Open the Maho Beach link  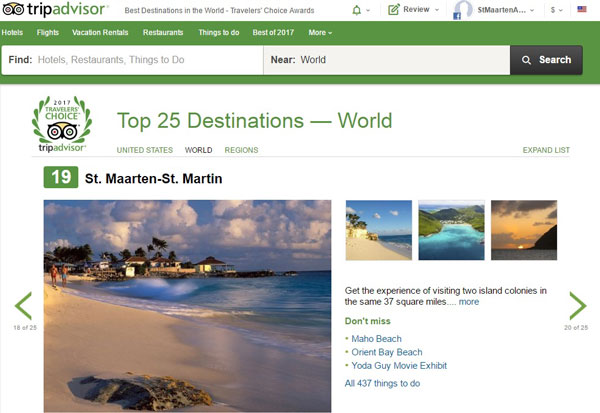pos(377,339)
